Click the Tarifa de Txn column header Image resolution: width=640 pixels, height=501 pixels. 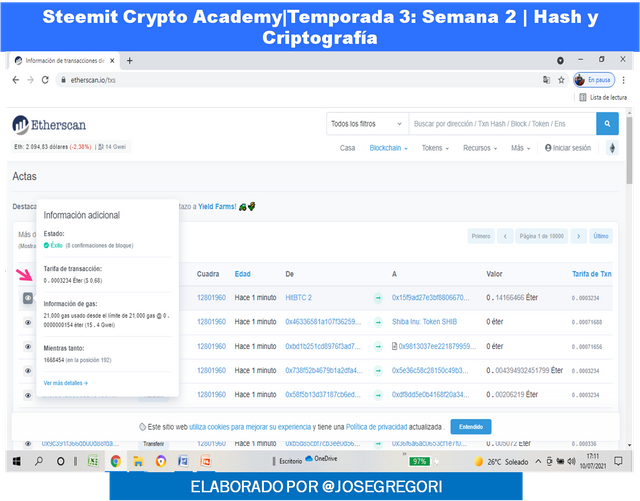click(x=592, y=274)
